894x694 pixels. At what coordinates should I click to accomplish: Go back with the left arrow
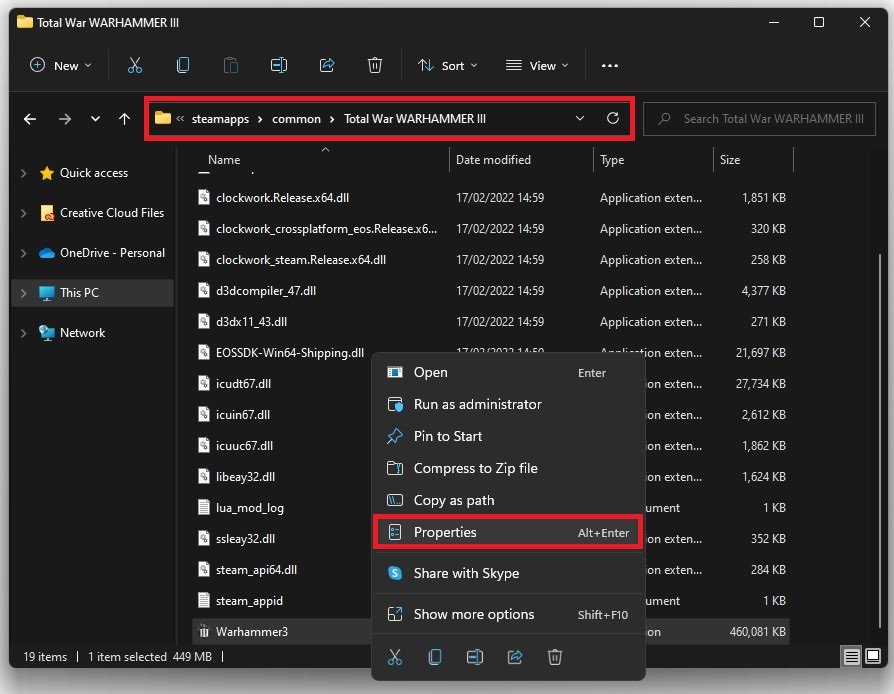30,119
